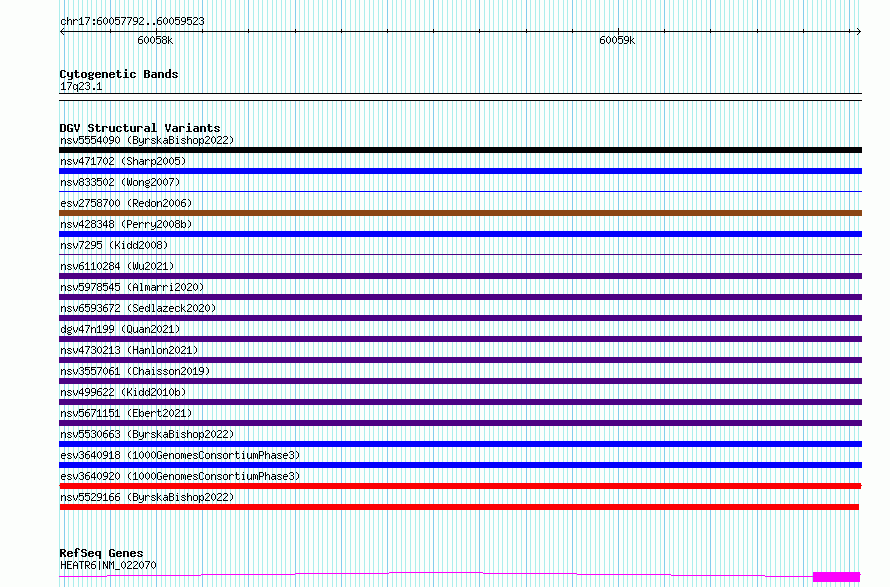Click the nsv5671151 (Ebert2021) label
Image resolution: width=890 pixels, height=587 pixels.
pyautogui.click(x=126, y=413)
